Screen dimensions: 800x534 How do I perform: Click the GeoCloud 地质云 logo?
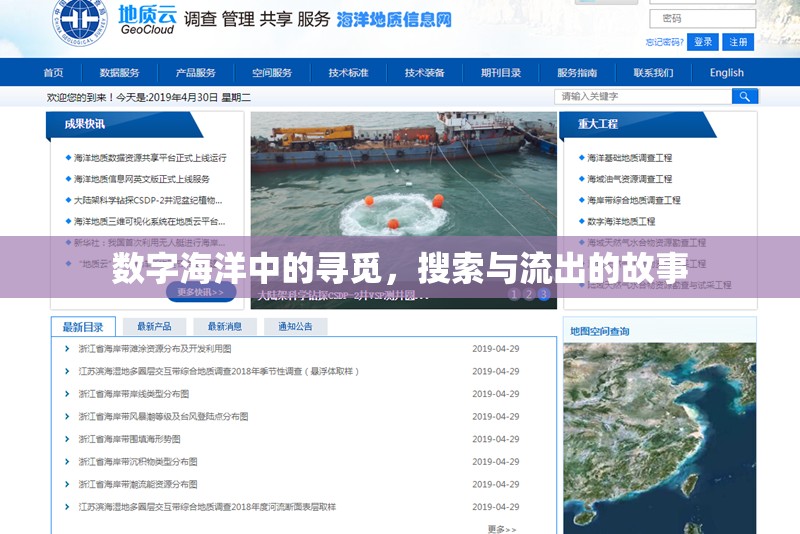[x=148, y=20]
